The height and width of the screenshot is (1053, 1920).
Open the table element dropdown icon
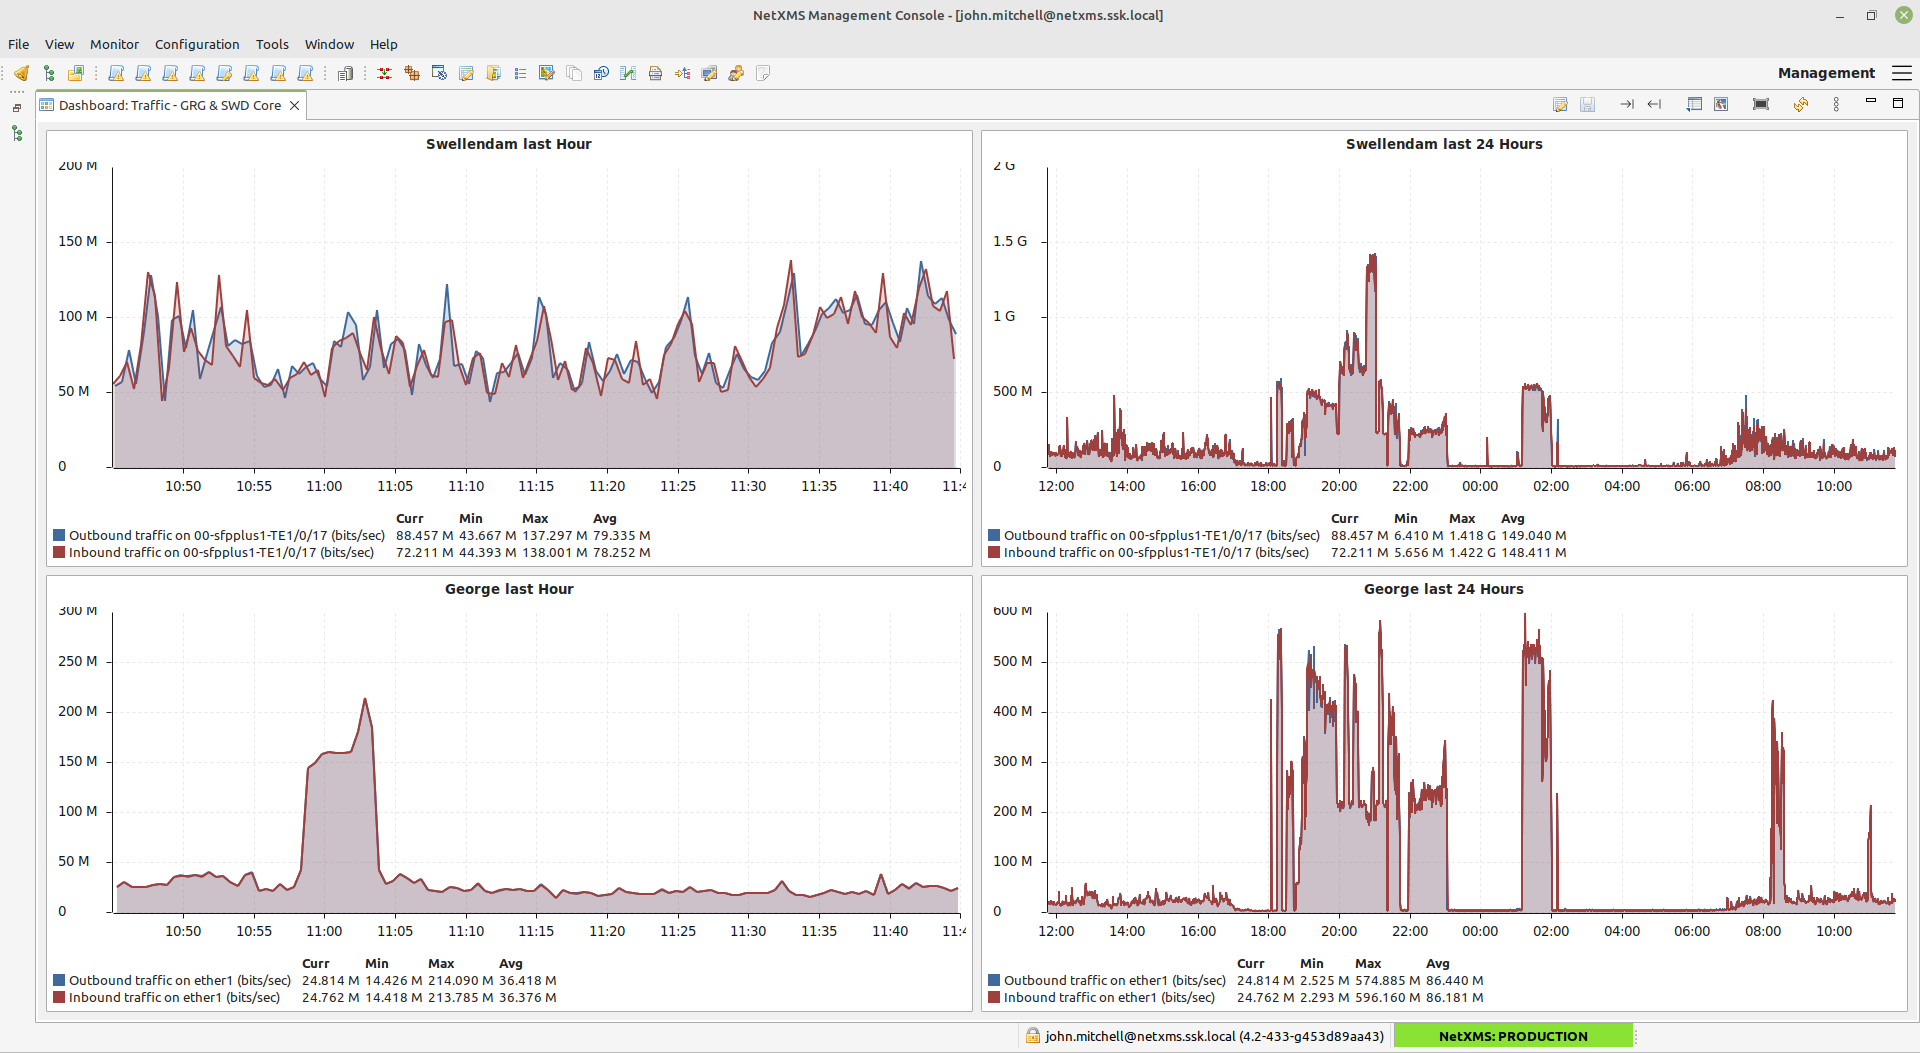coord(1694,104)
